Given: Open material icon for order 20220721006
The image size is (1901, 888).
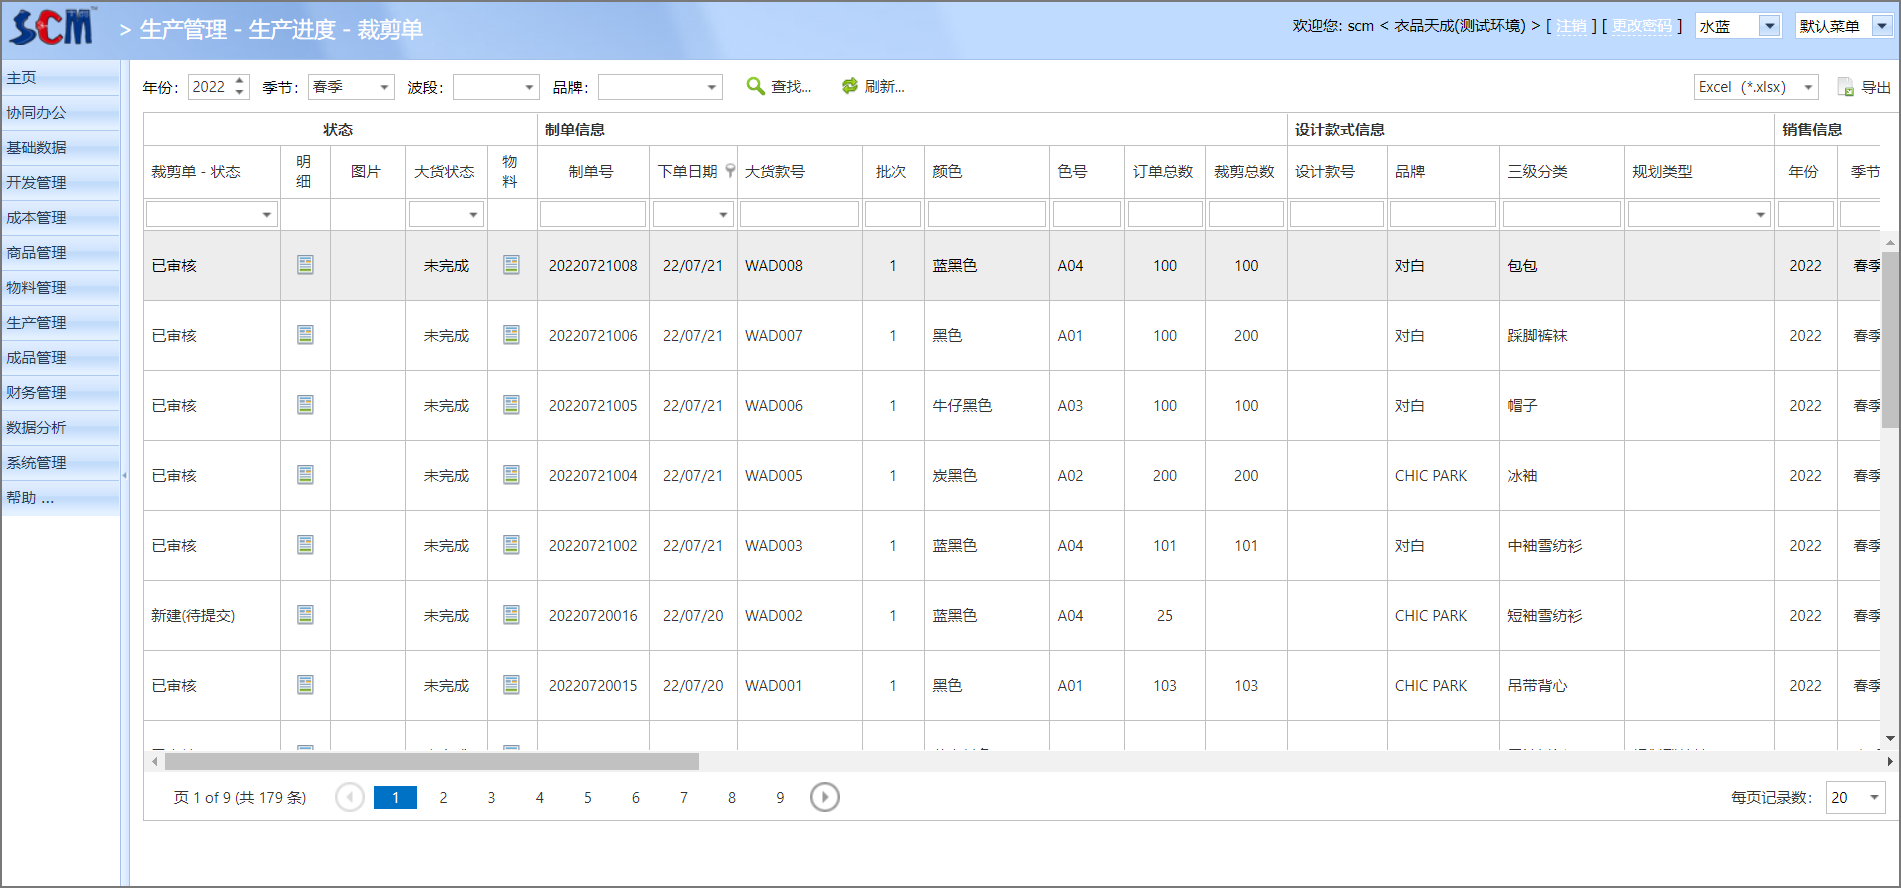Looking at the screenshot, I should click(511, 335).
